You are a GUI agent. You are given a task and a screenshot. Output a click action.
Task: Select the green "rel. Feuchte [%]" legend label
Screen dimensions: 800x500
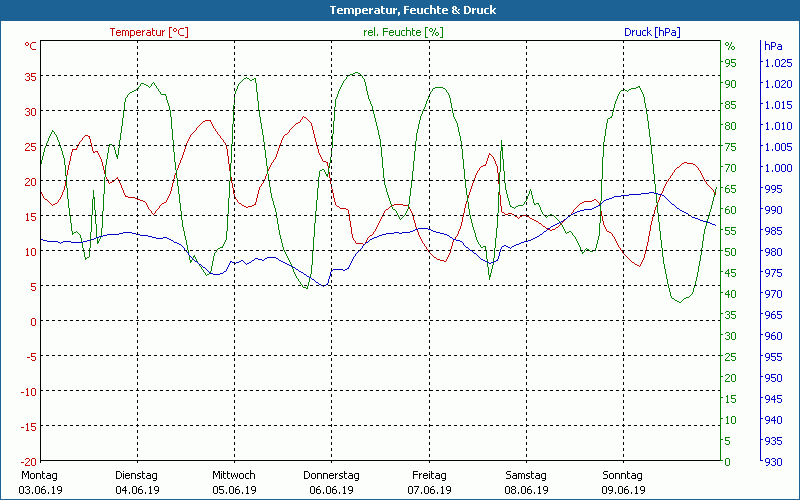click(403, 32)
